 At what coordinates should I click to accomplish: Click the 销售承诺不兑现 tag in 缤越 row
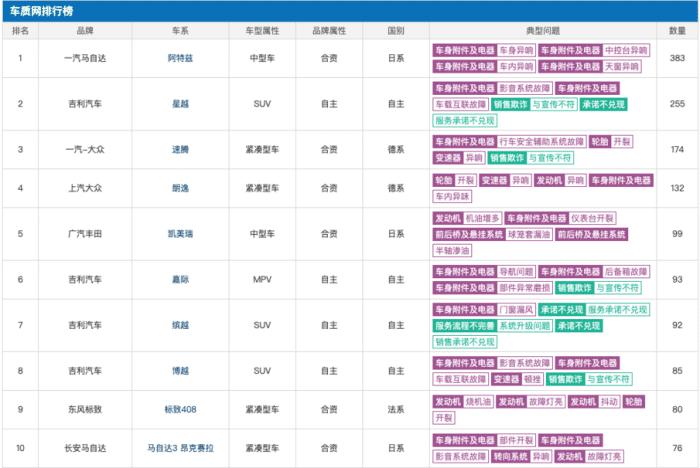click(465, 342)
